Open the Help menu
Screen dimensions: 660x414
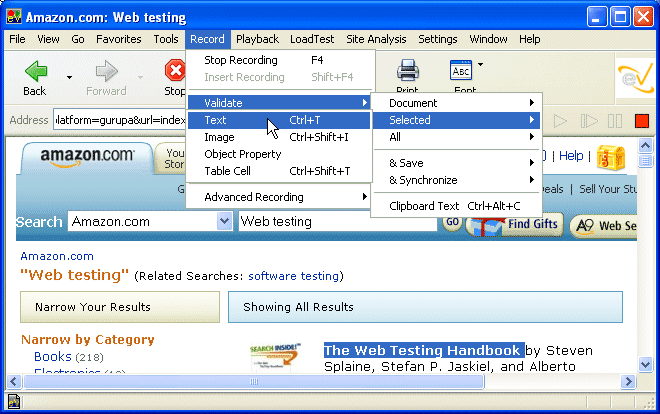point(530,39)
